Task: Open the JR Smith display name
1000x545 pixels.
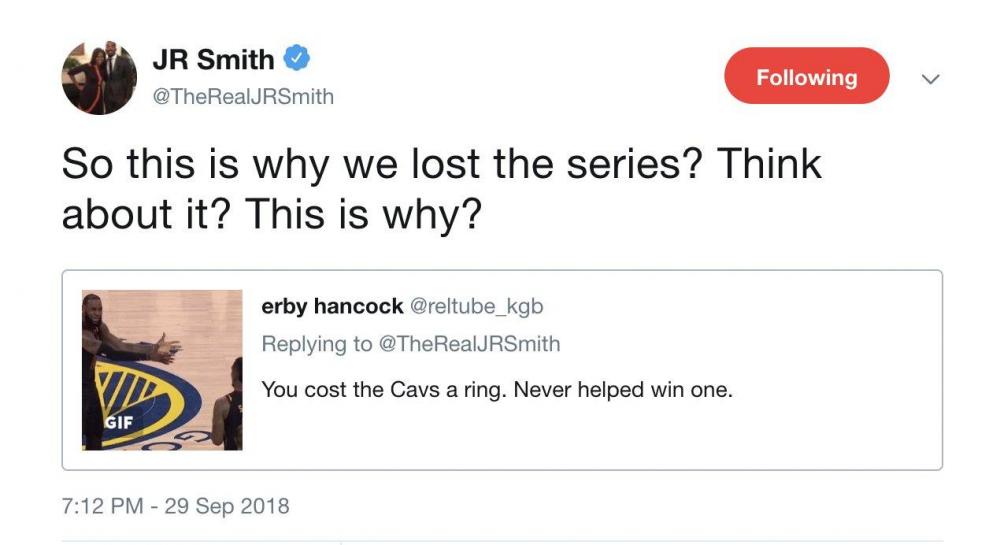Action: click(213, 60)
